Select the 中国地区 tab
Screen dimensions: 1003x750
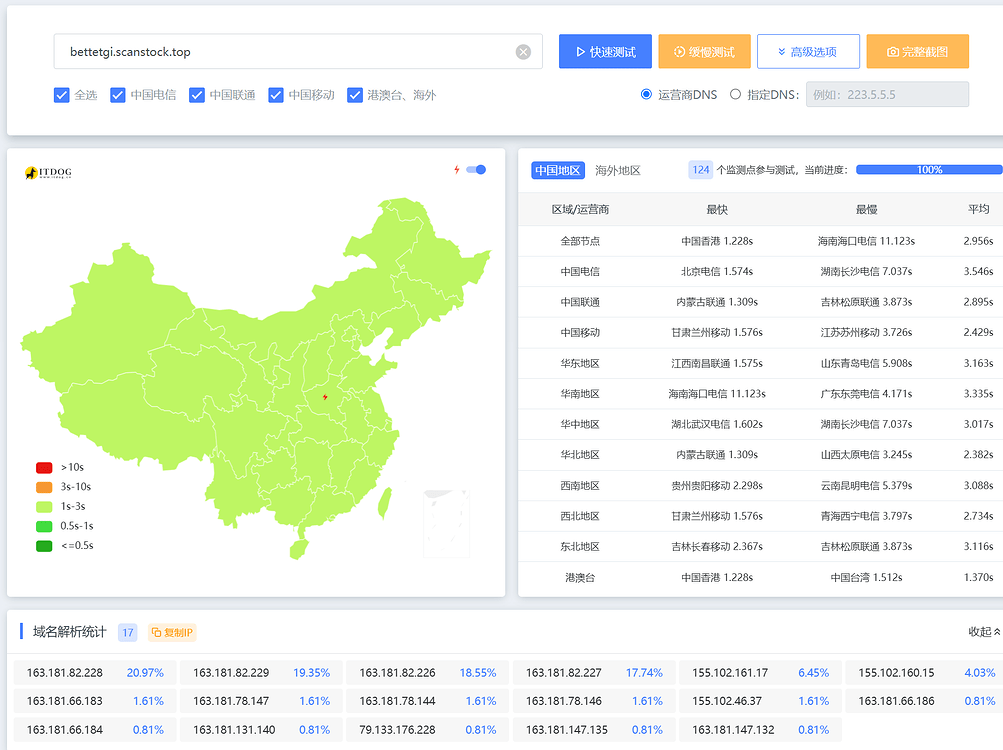click(557, 170)
